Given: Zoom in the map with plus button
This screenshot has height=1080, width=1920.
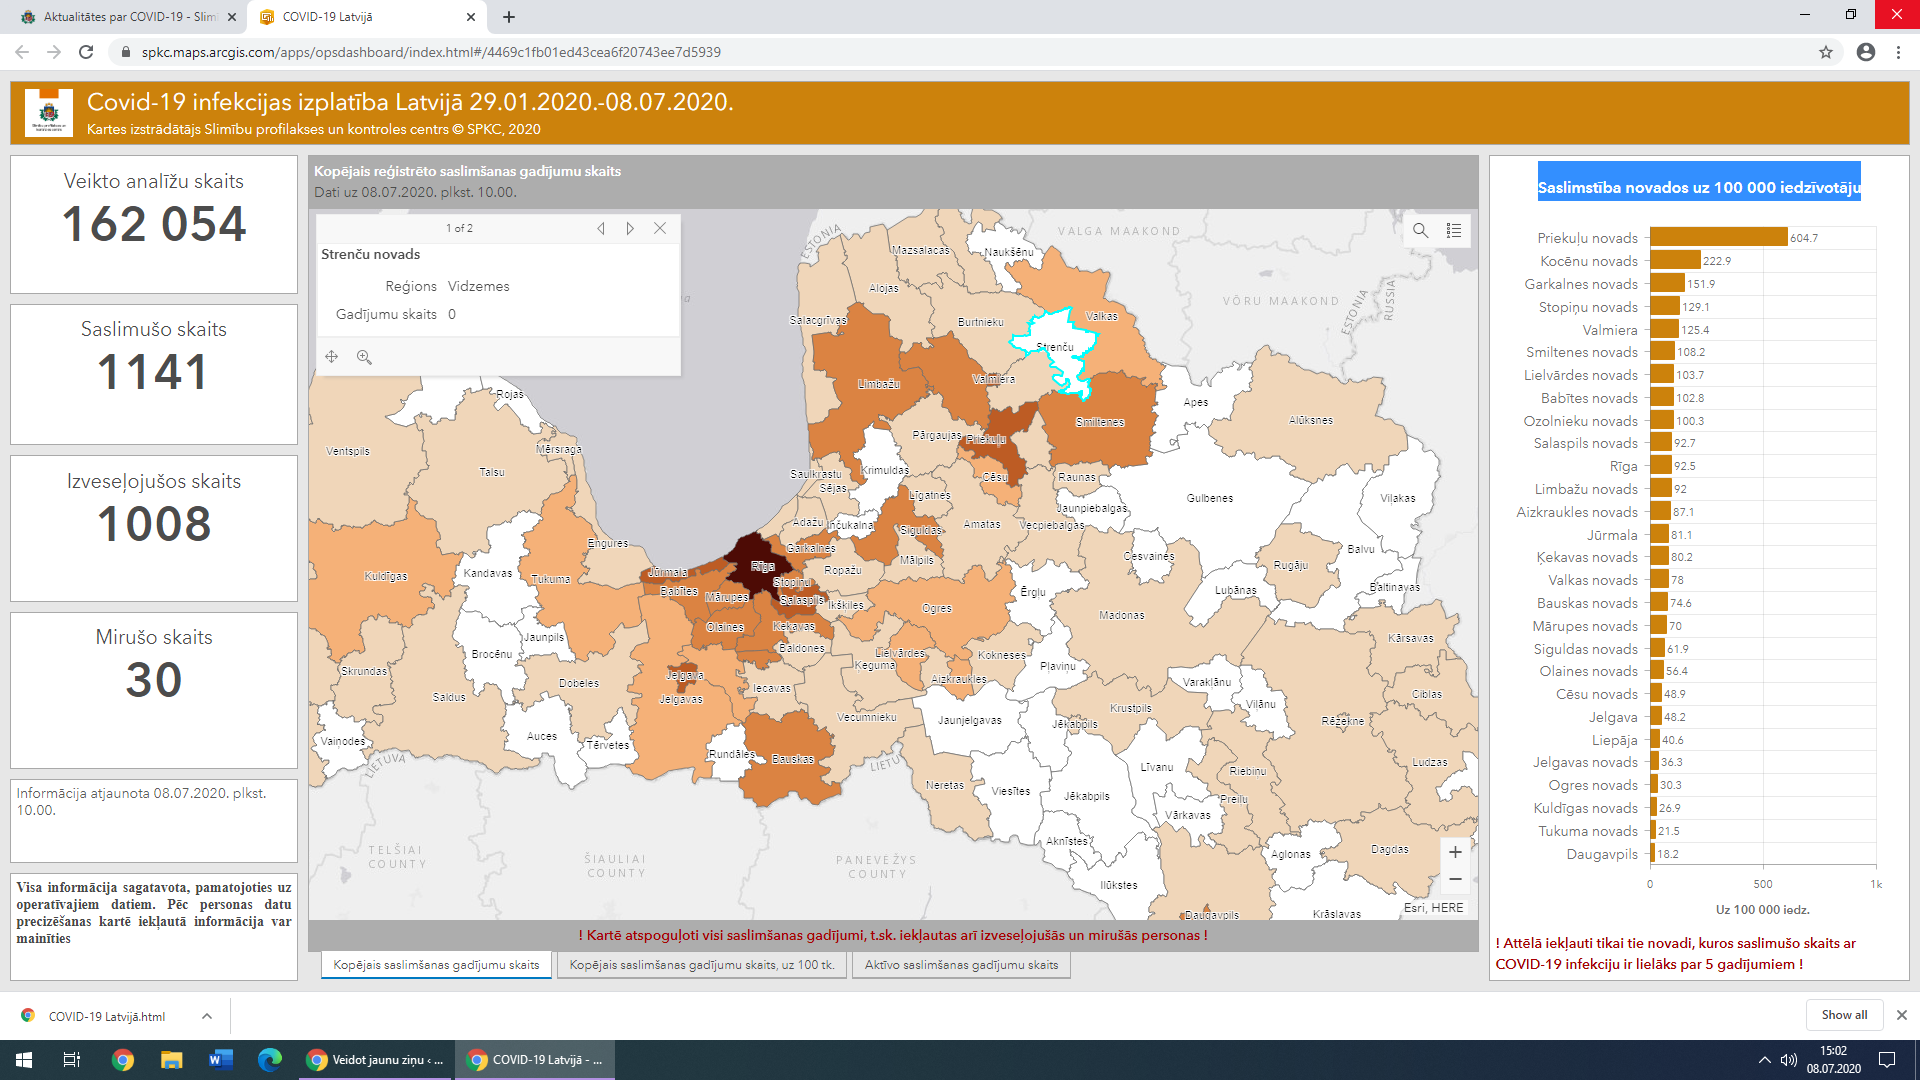Looking at the screenshot, I should [1455, 852].
